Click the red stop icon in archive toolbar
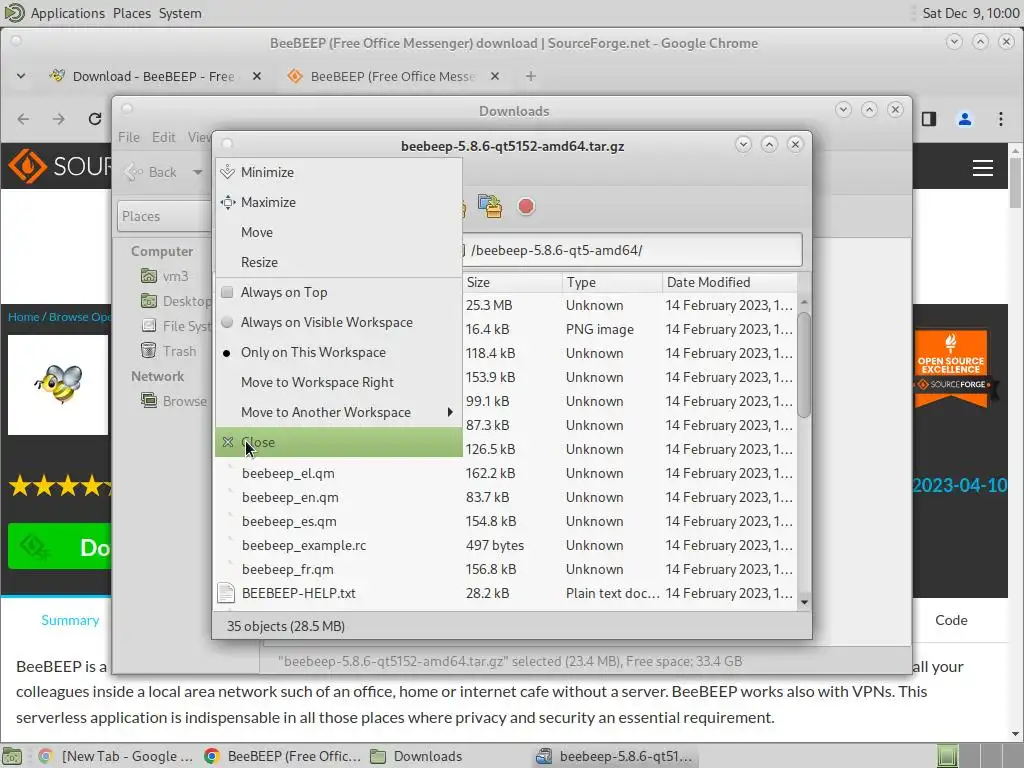Viewport: 1024px width, 768px height. (526, 207)
